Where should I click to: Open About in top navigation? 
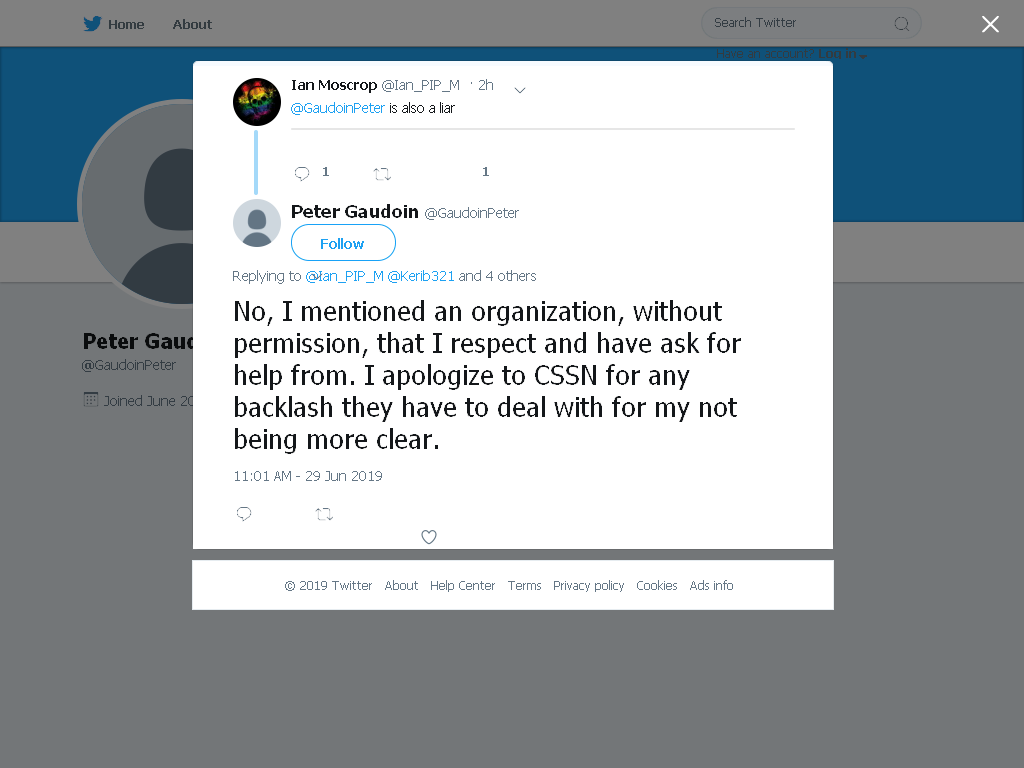(192, 24)
